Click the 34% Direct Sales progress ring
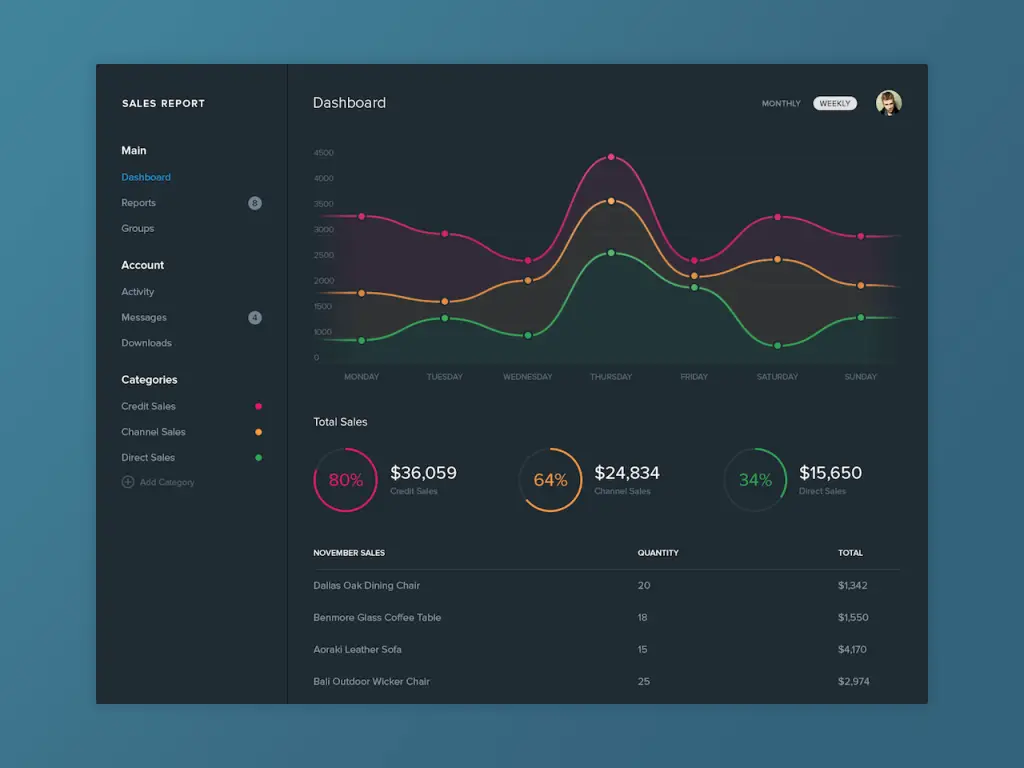This screenshot has height=768, width=1024. pyautogui.click(x=755, y=480)
